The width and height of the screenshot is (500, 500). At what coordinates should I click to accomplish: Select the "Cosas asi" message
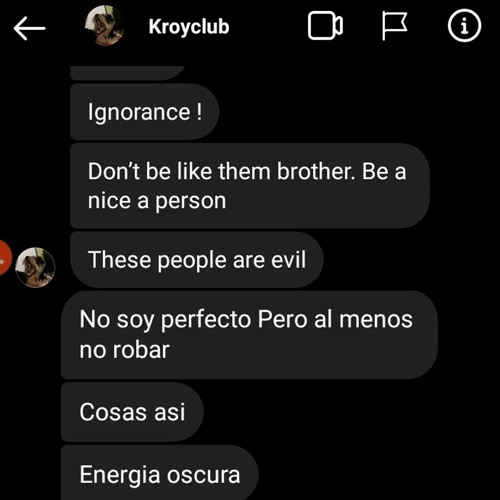(x=132, y=412)
